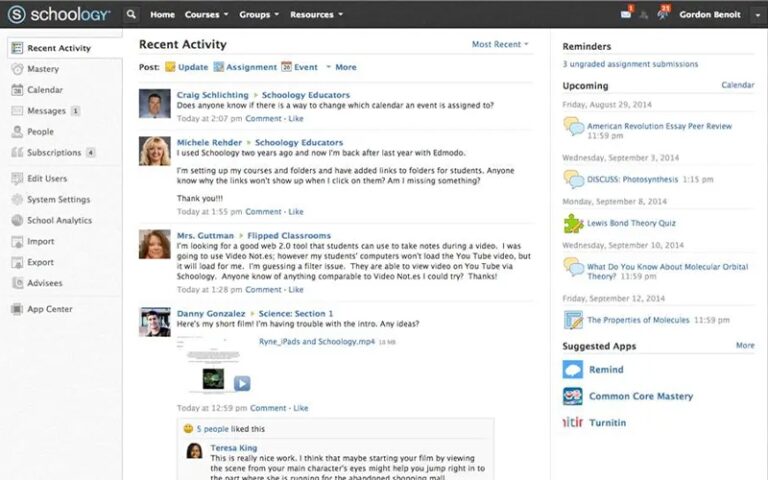Screen dimensions: 768x480
Task: Click the Import sidebar icon
Action: pyautogui.click(x=17, y=241)
